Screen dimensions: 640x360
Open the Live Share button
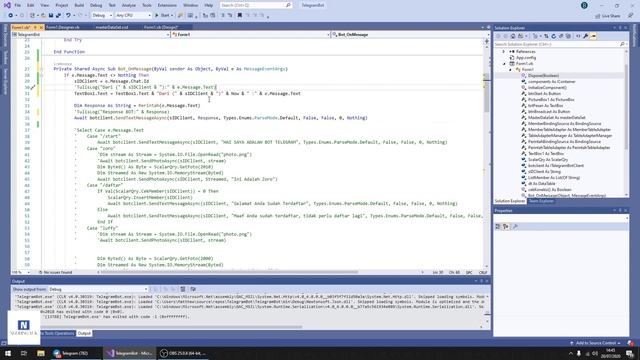(x=608, y=16)
